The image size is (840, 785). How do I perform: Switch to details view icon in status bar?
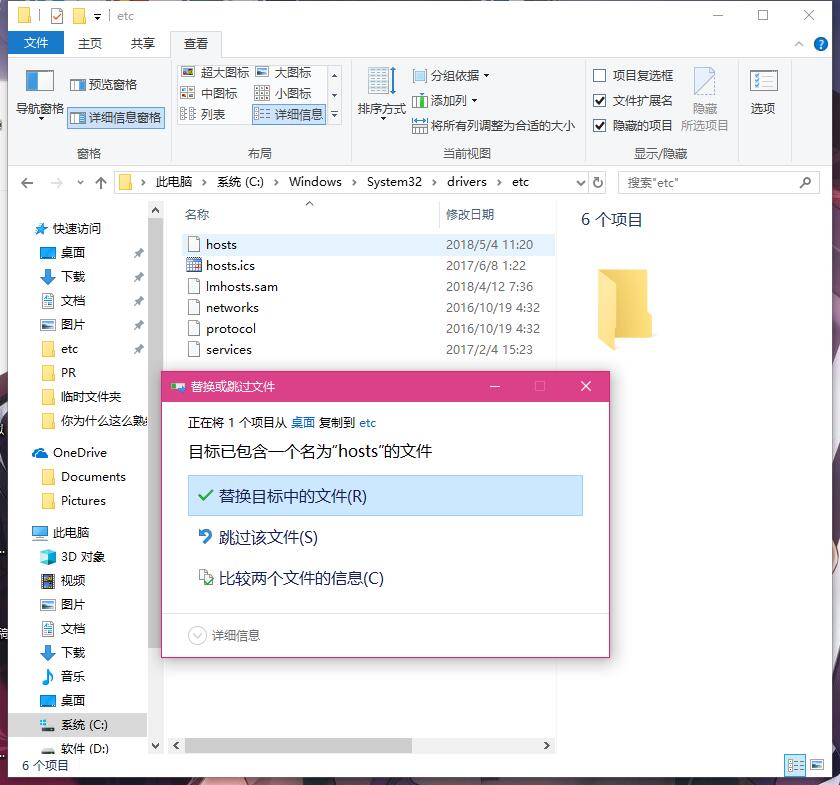click(x=794, y=765)
